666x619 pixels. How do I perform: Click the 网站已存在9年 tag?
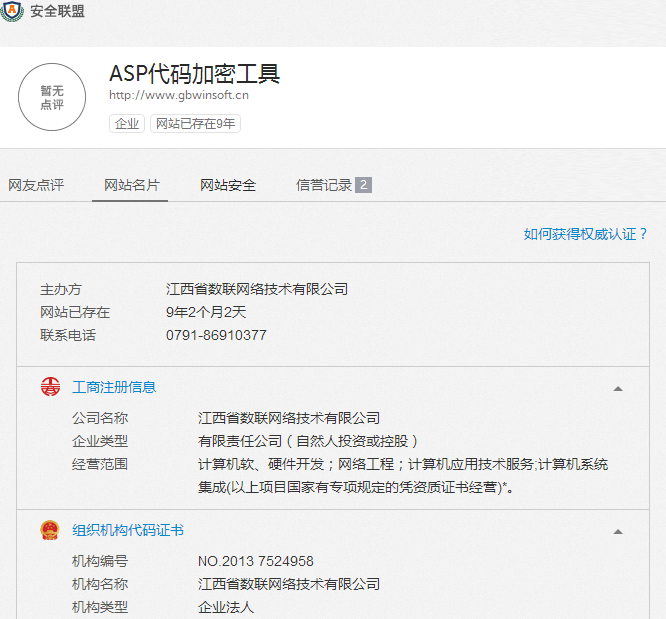195,124
